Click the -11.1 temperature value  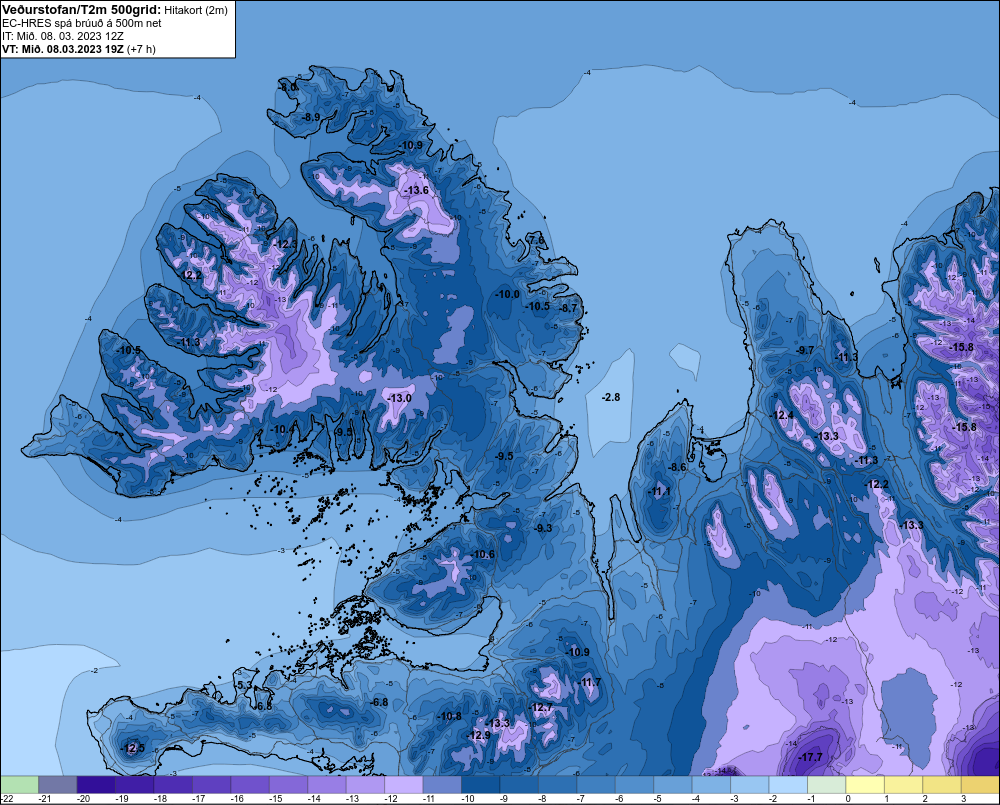pos(659,491)
